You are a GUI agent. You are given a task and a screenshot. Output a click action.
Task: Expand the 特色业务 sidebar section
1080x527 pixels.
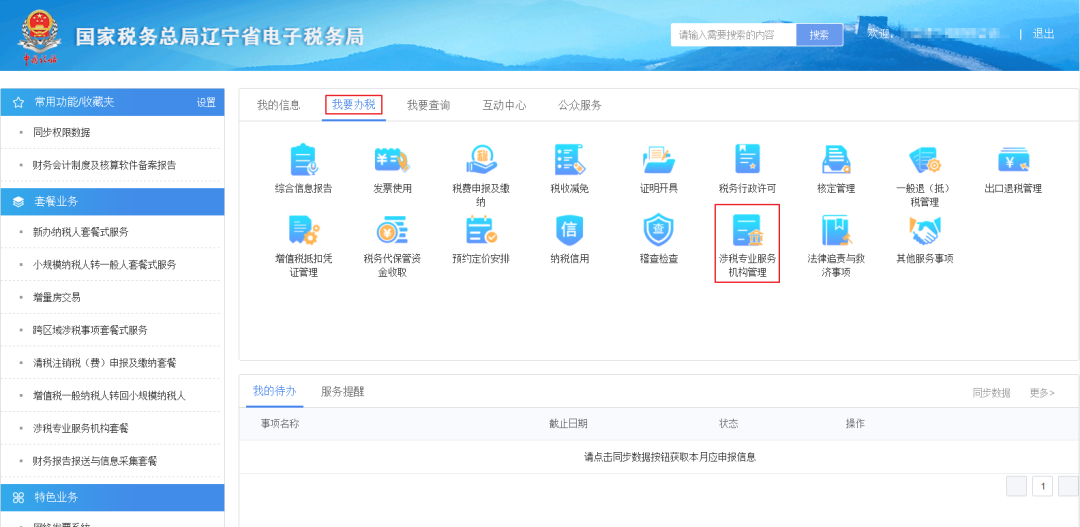tap(112, 497)
